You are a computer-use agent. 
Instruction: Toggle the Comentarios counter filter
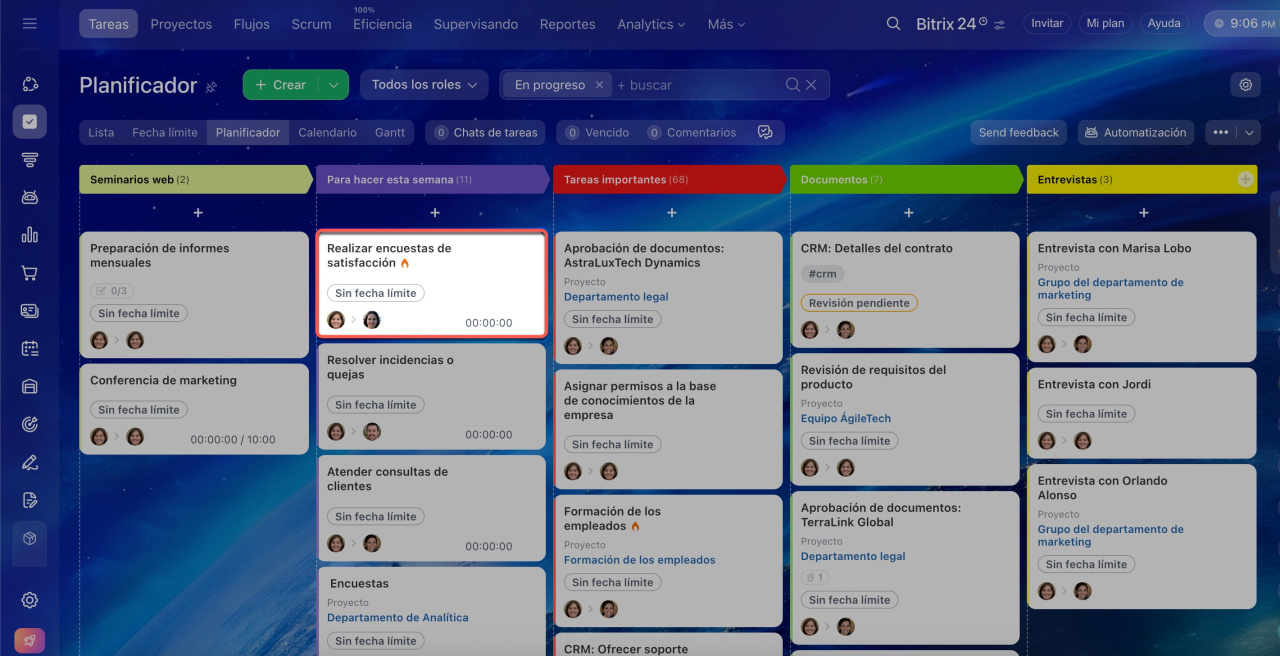[691, 133]
